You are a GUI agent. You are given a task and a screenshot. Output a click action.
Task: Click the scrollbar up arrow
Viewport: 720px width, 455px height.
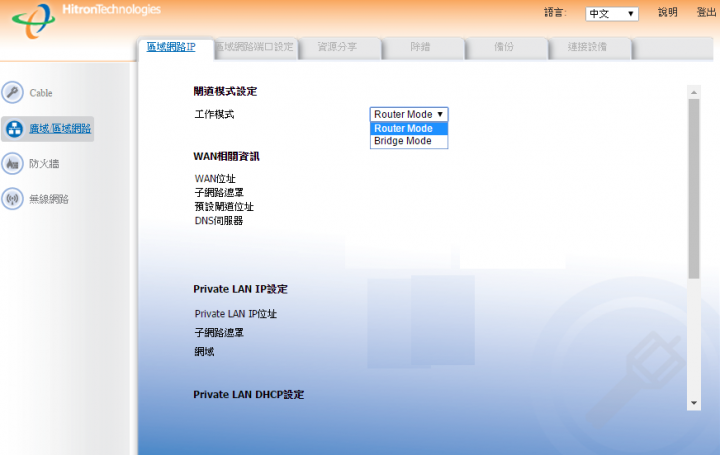pos(694,92)
